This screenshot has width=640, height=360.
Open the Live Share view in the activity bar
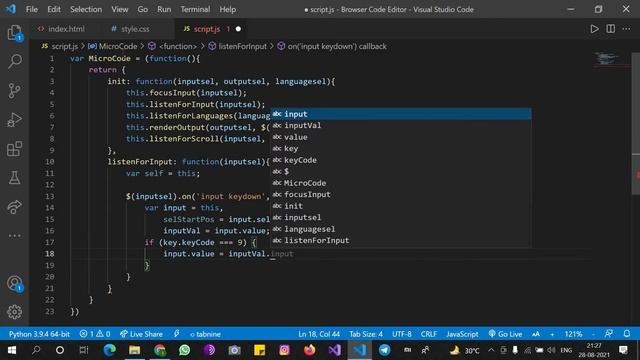point(15,207)
